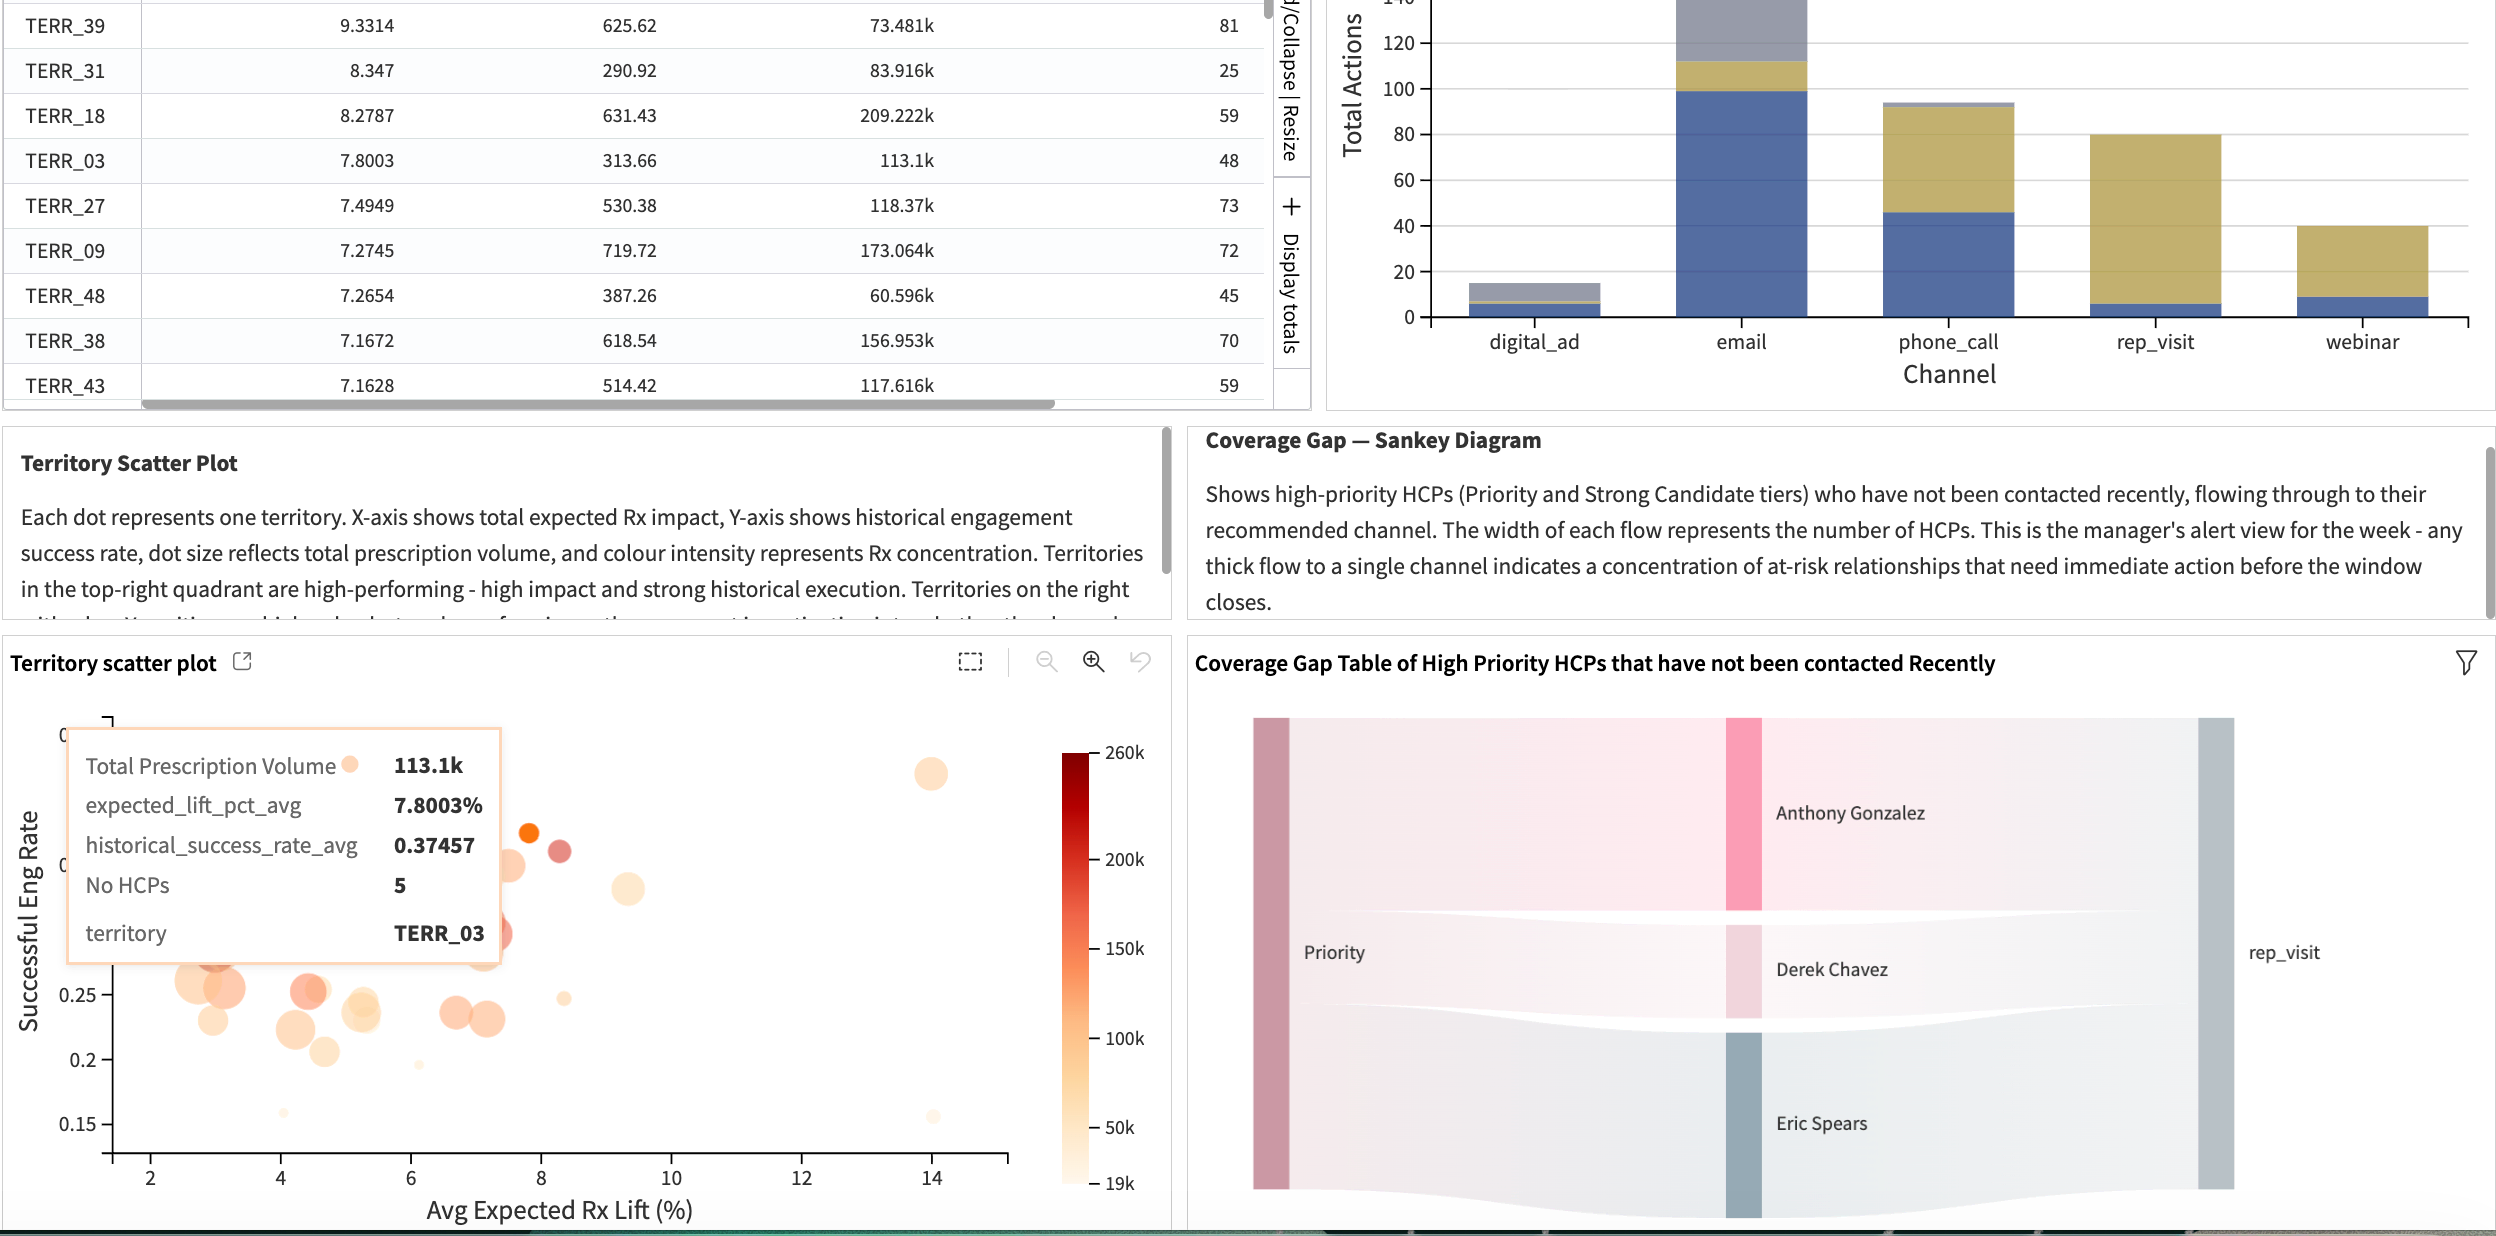
Task: Zoom out on the scatter plot
Action: (x=1046, y=662)
